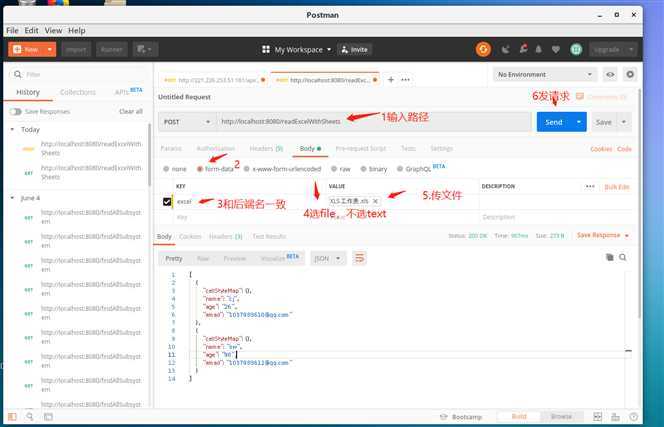Open the user avatar menu
The image size is (664, 427).
(x=576, y=50)
